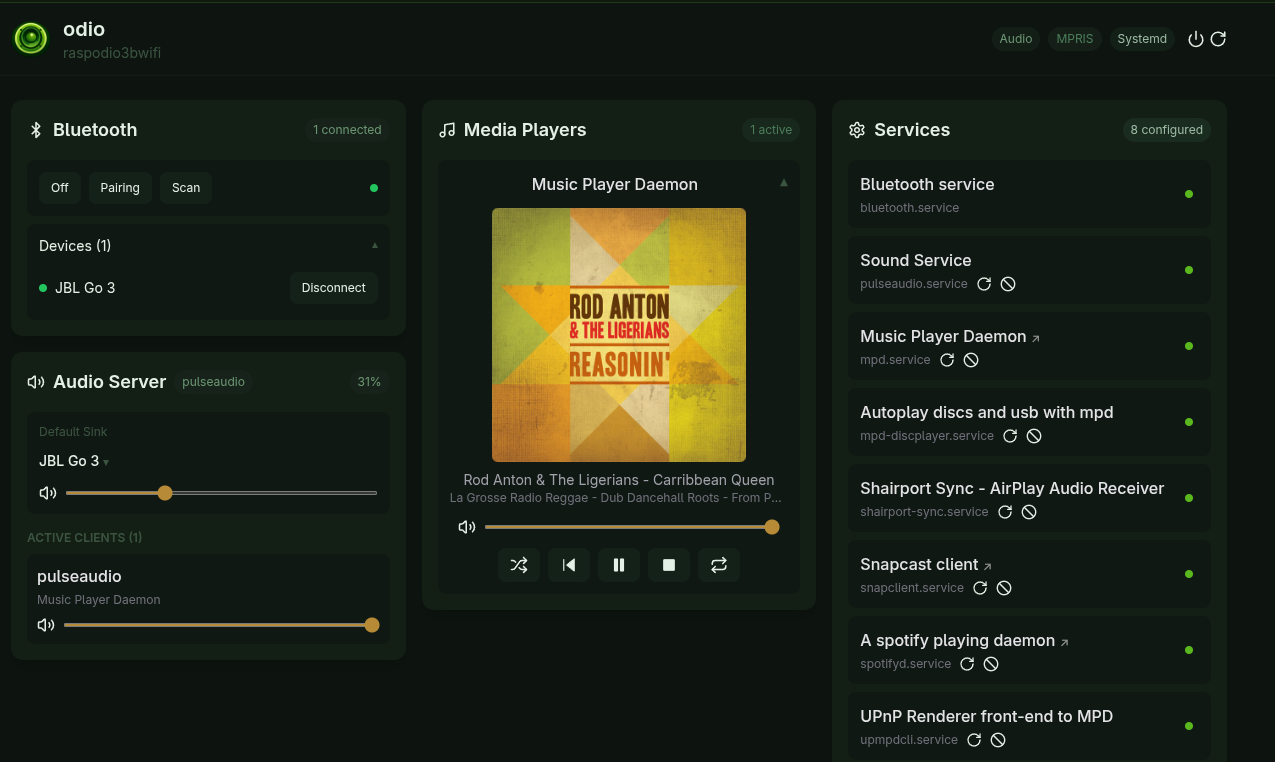Toggle shuffle playback
Screen dimensions: 1275x762
coord(519,565)
